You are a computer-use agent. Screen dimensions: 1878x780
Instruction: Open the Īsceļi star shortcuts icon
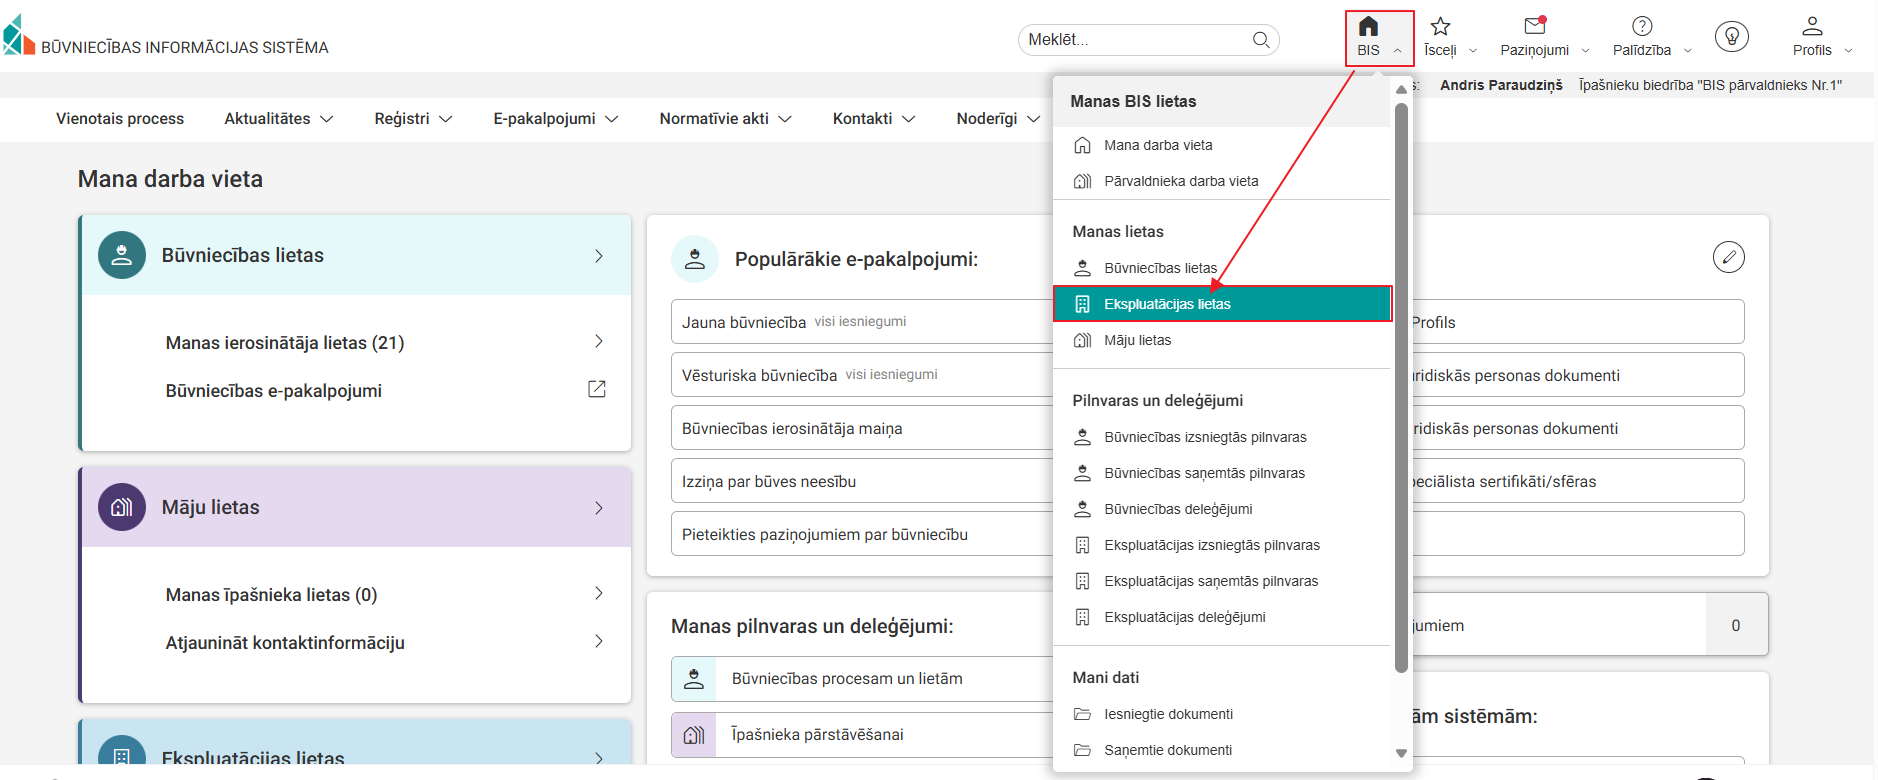click(x=1440, y=27)
